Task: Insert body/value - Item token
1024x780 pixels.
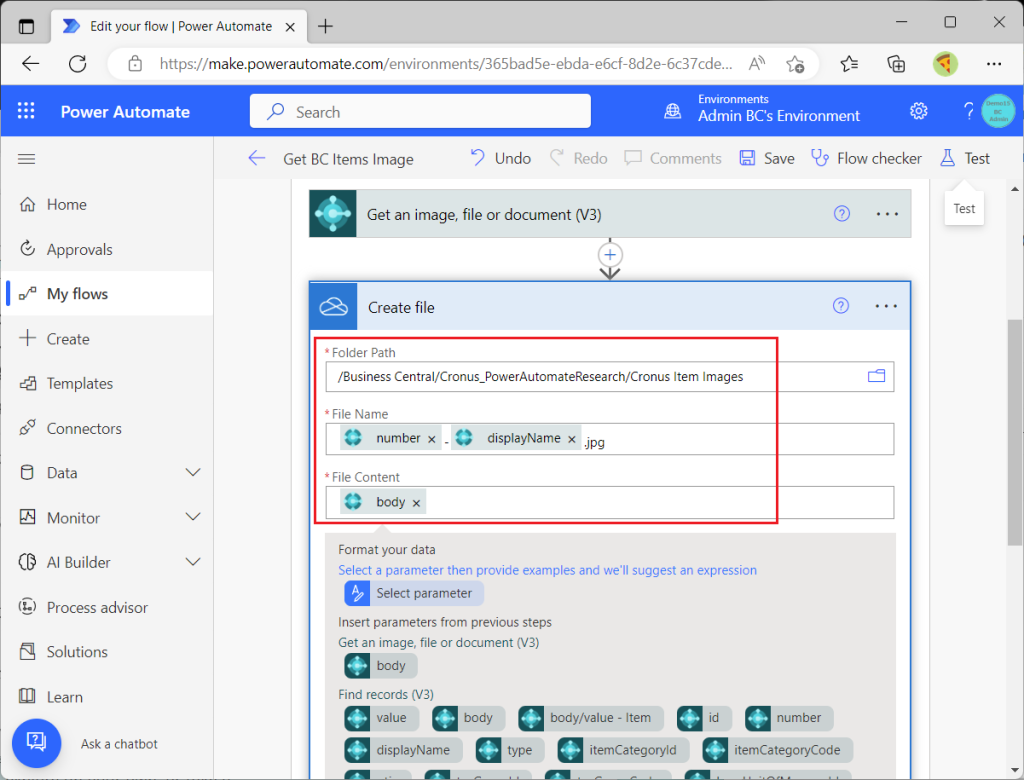Action: 590,718
